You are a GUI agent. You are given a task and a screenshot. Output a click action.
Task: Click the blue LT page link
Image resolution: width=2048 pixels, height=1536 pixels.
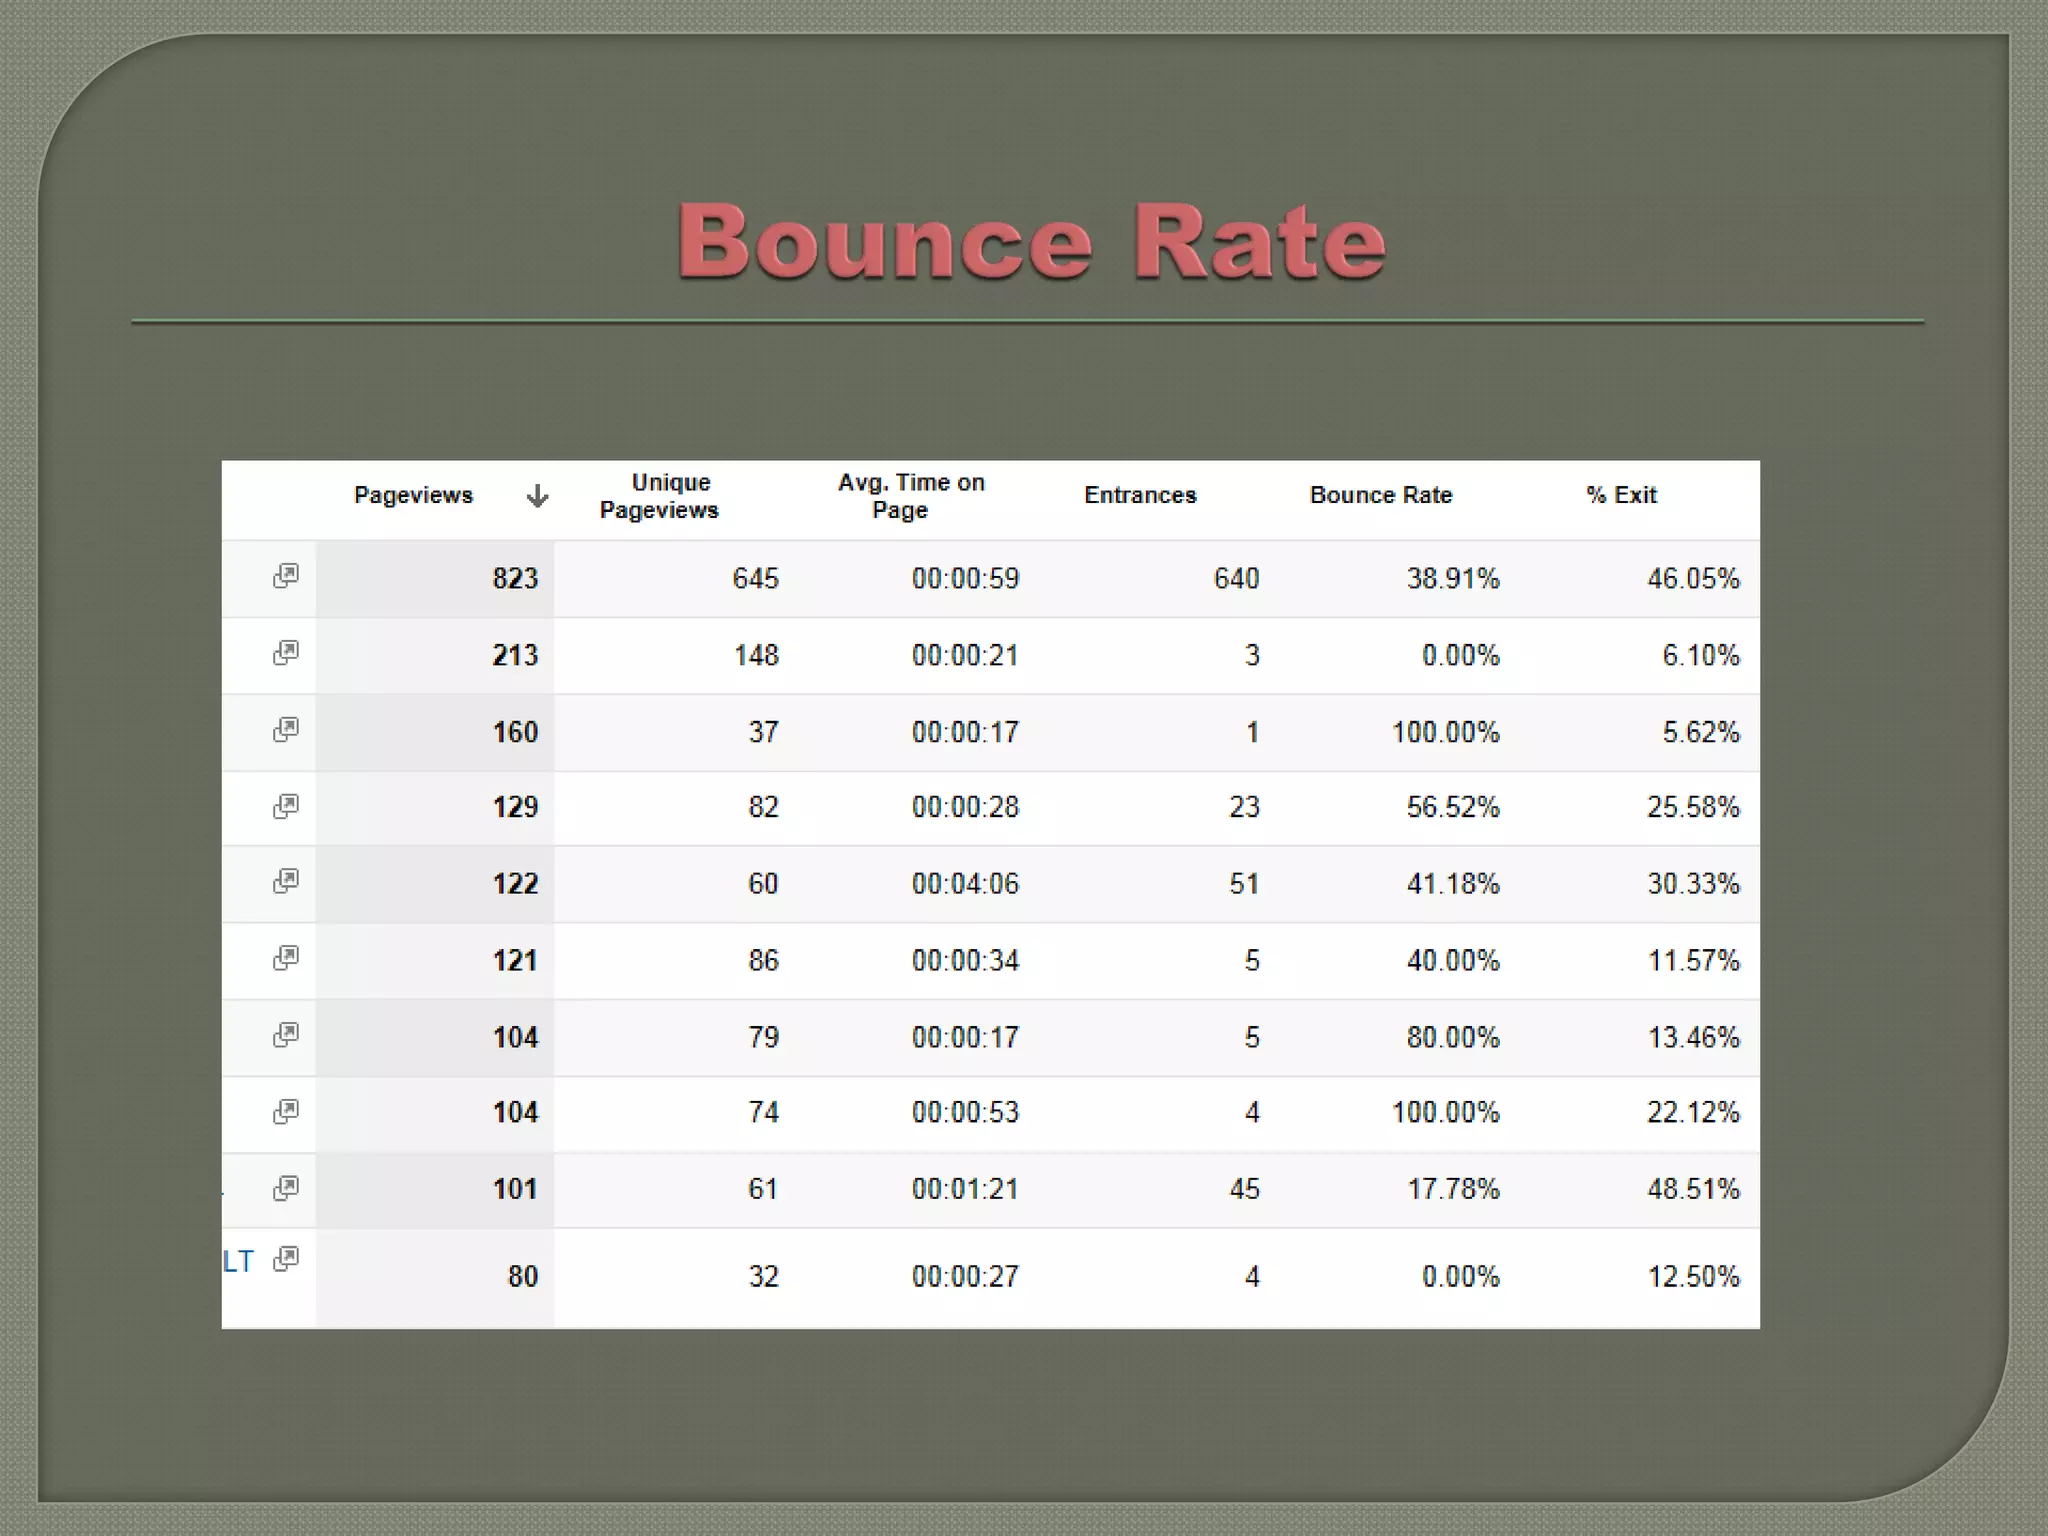point(238,1262)
